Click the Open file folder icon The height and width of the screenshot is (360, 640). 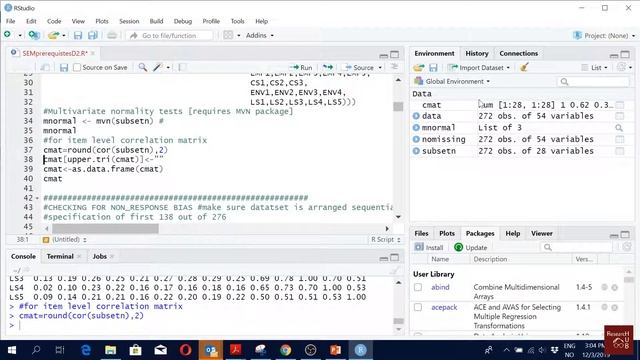(x=53, y=36)
